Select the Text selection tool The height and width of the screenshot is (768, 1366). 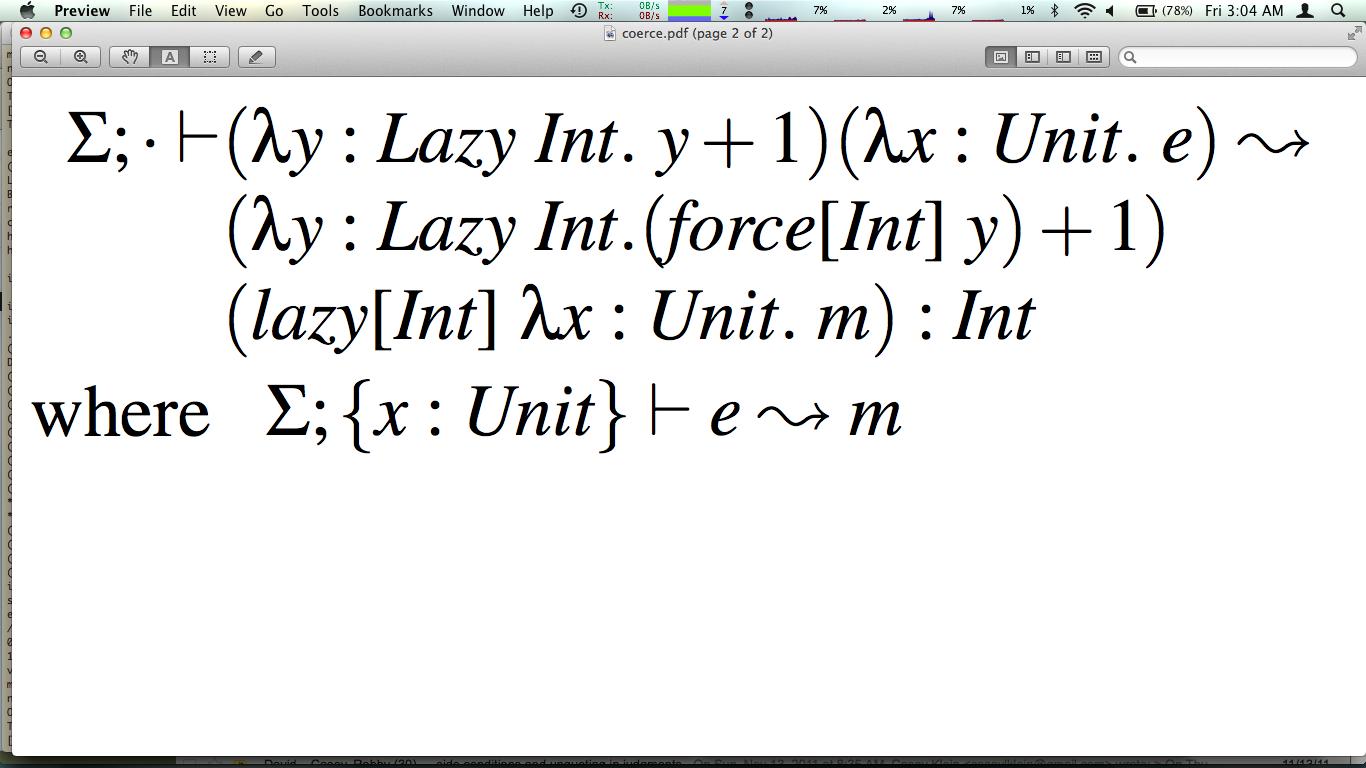pos(170,57)
